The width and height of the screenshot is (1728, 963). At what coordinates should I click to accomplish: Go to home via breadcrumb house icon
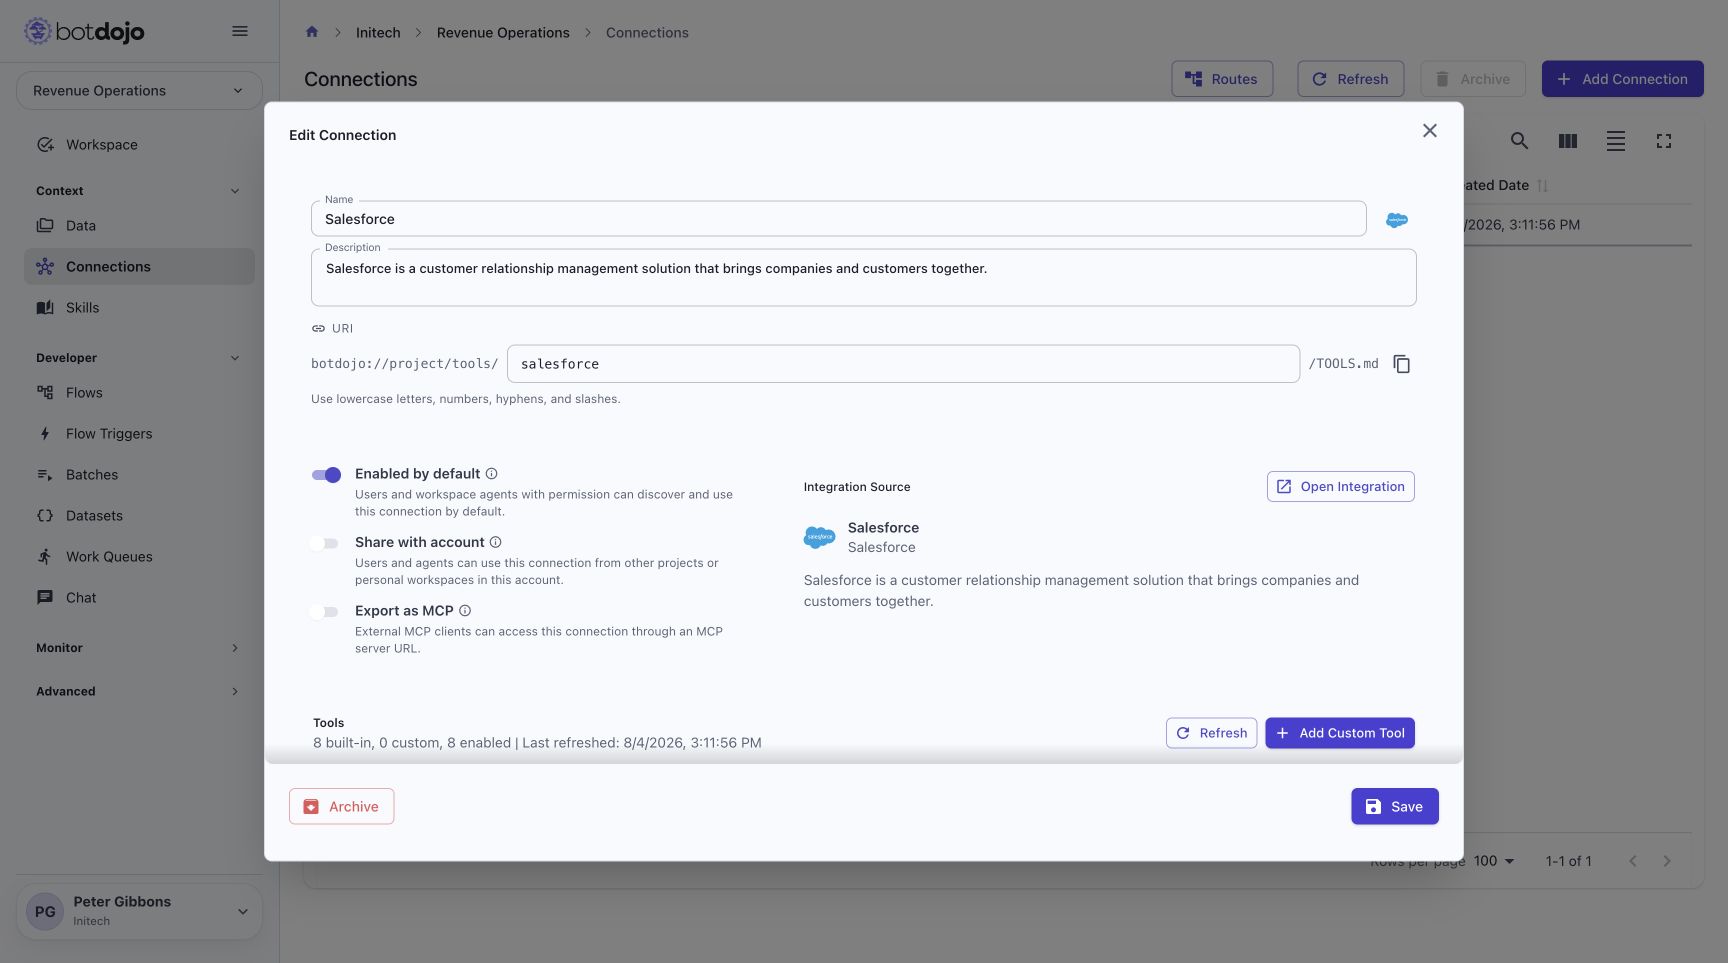[x=312, y=32]
